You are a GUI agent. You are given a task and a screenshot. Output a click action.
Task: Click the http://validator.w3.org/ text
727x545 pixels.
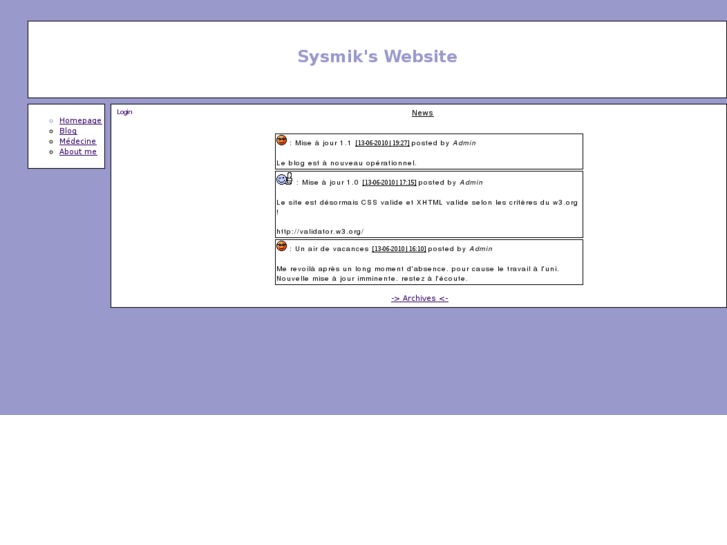click(320, 231)
